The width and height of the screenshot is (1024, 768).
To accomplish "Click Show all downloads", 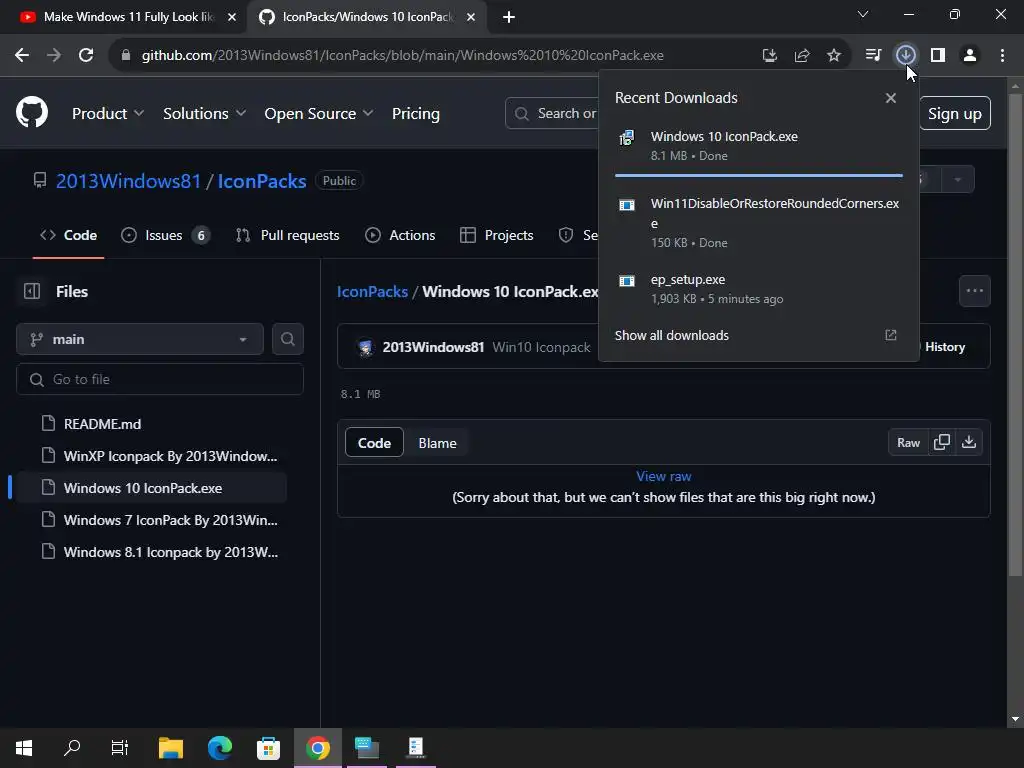I will [x=671, y=335].
